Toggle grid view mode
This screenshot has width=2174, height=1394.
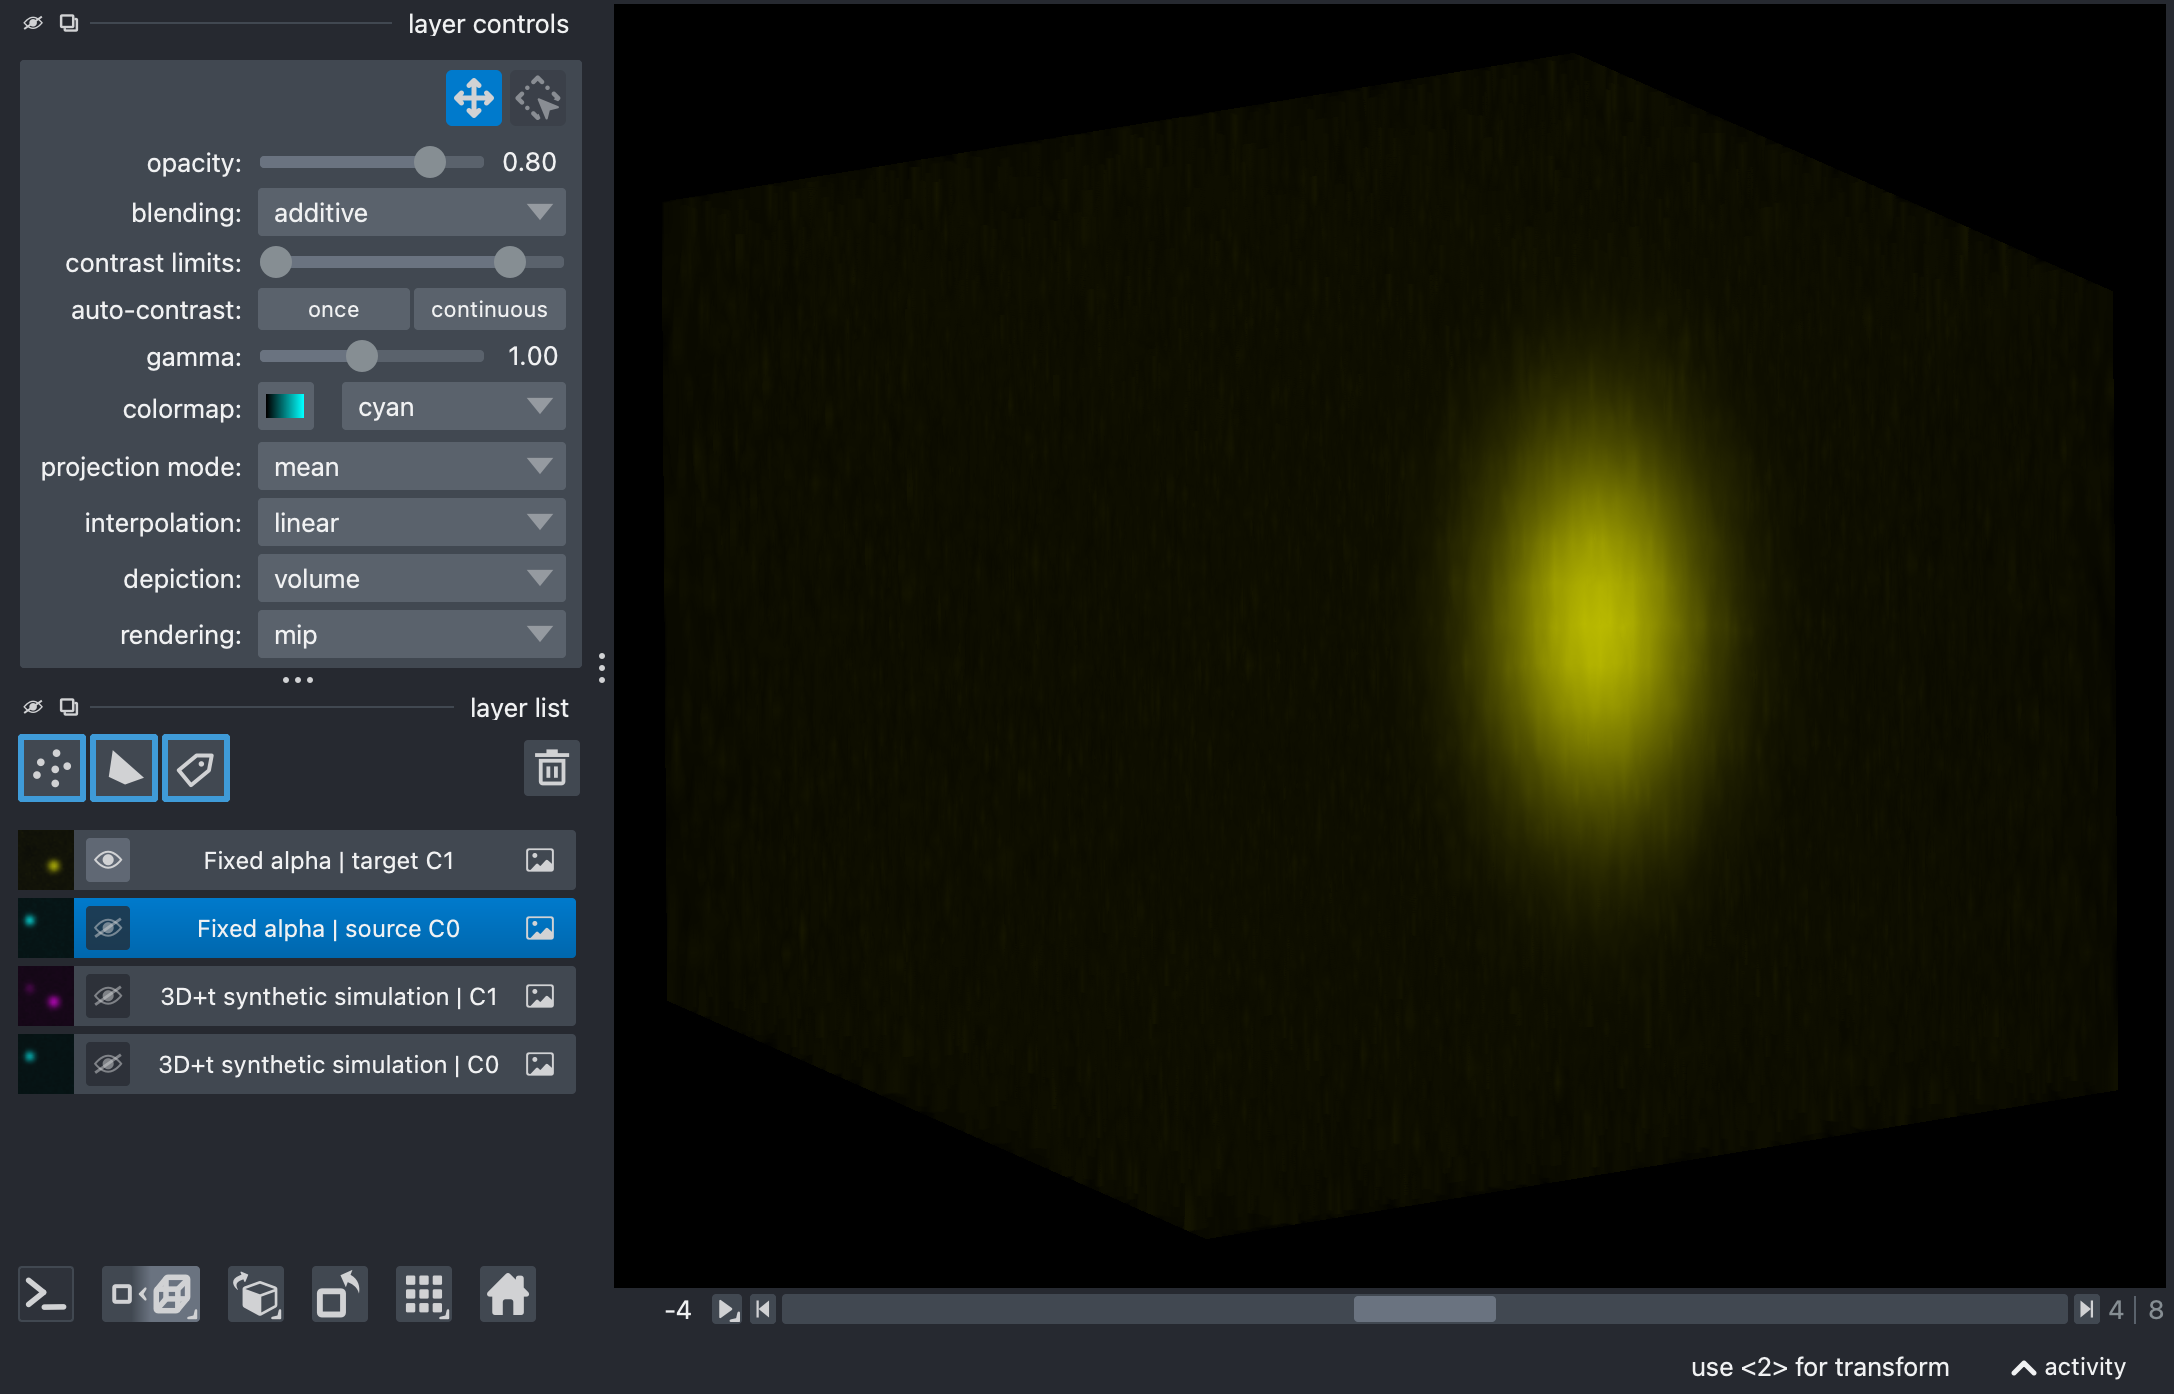424,1295
